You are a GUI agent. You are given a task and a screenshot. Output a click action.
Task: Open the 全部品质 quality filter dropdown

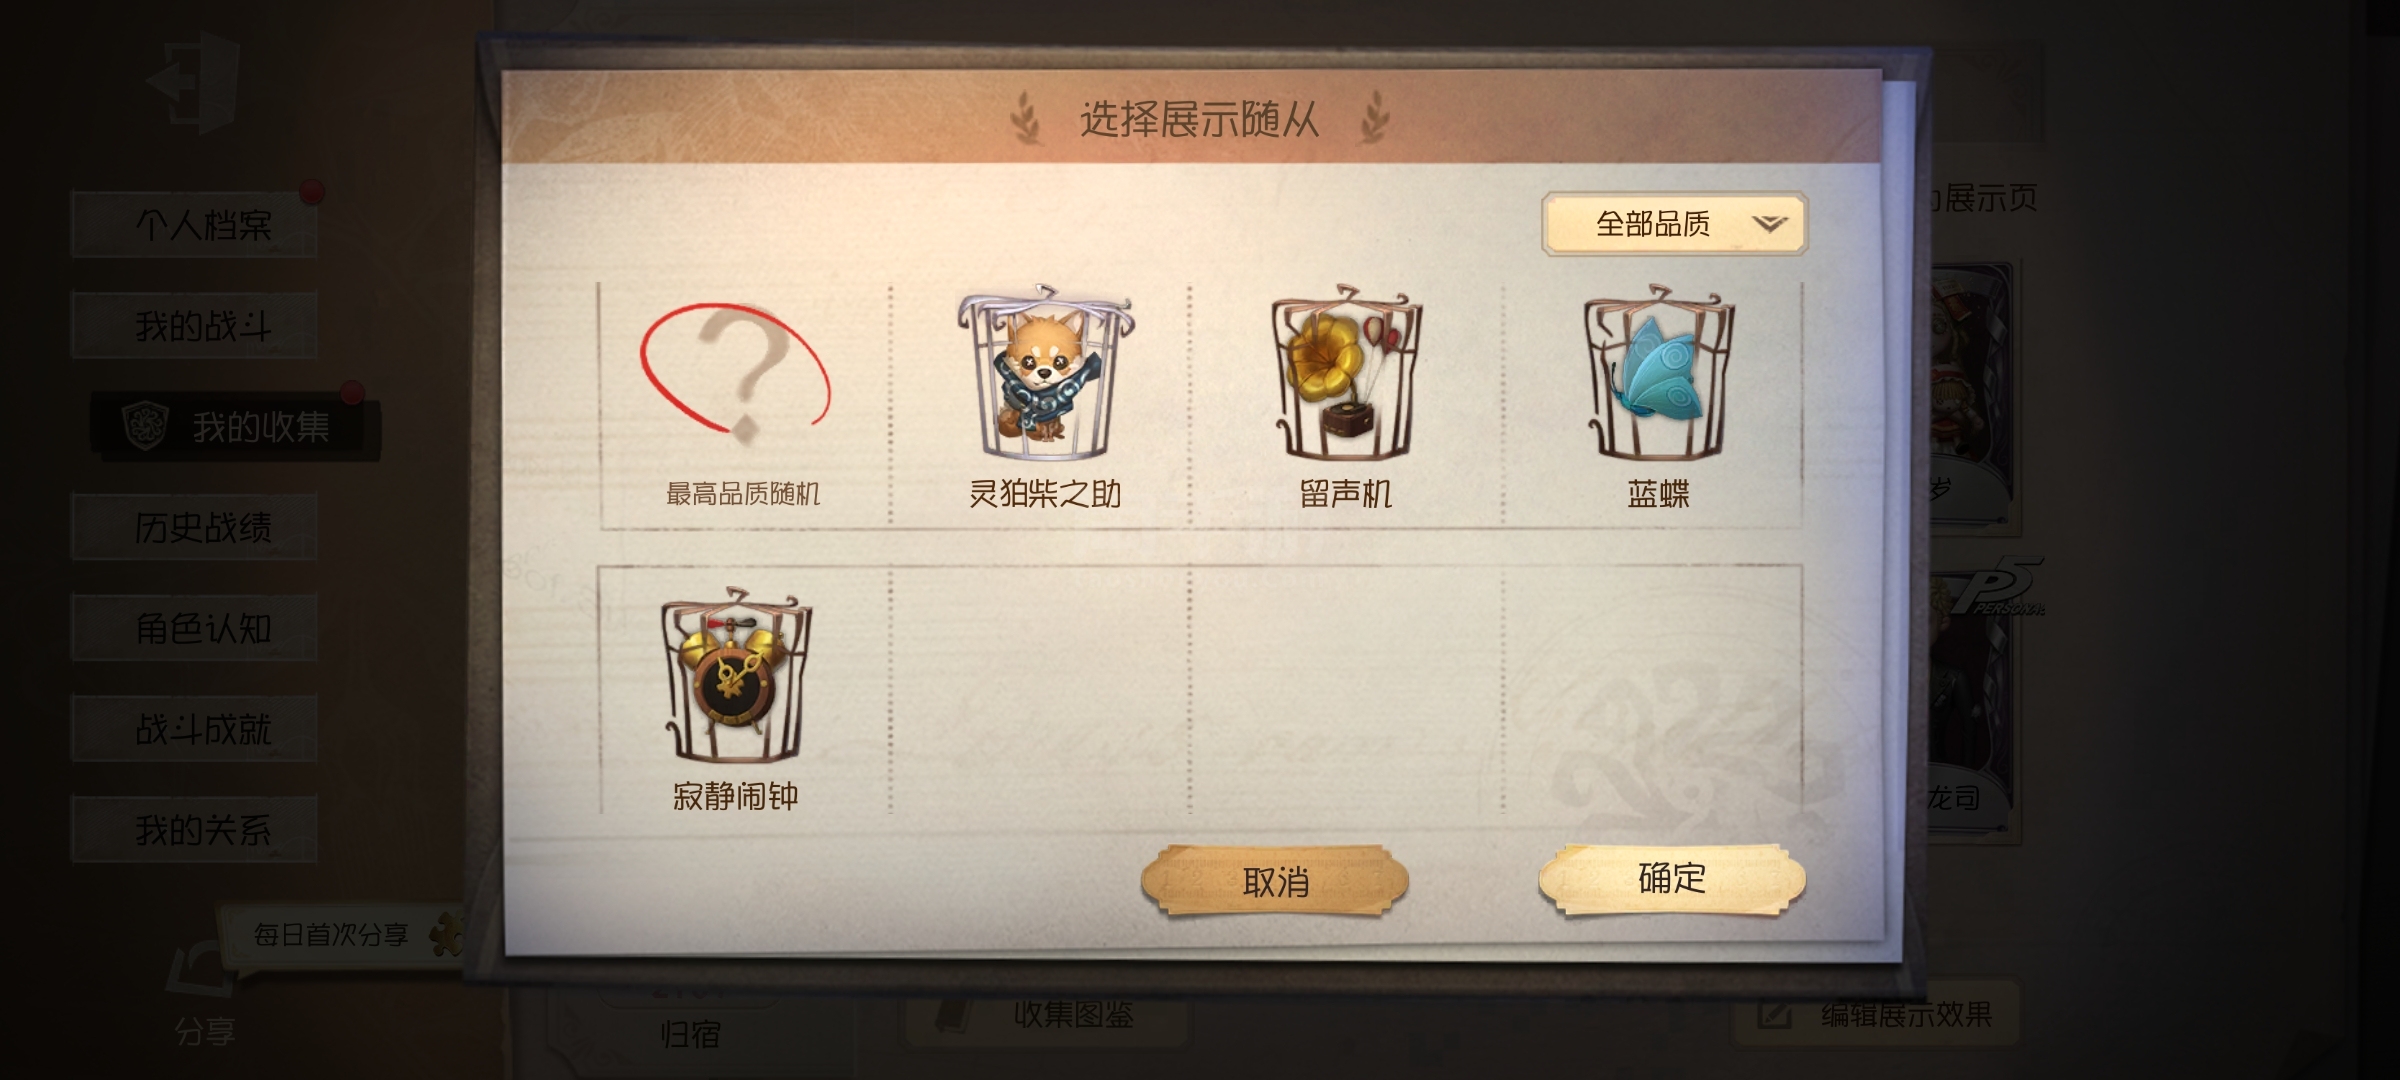(1674, 224)
